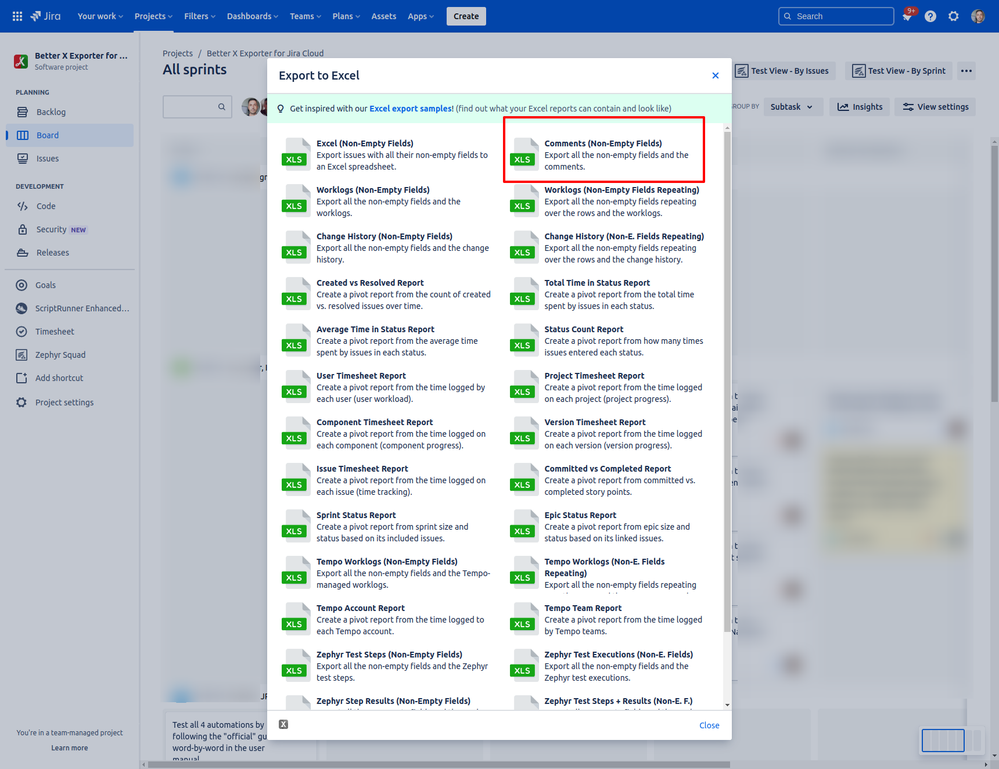Open ScriptRunner Enhanced in the sidebar
999x769 pixels.
point(70,308)
